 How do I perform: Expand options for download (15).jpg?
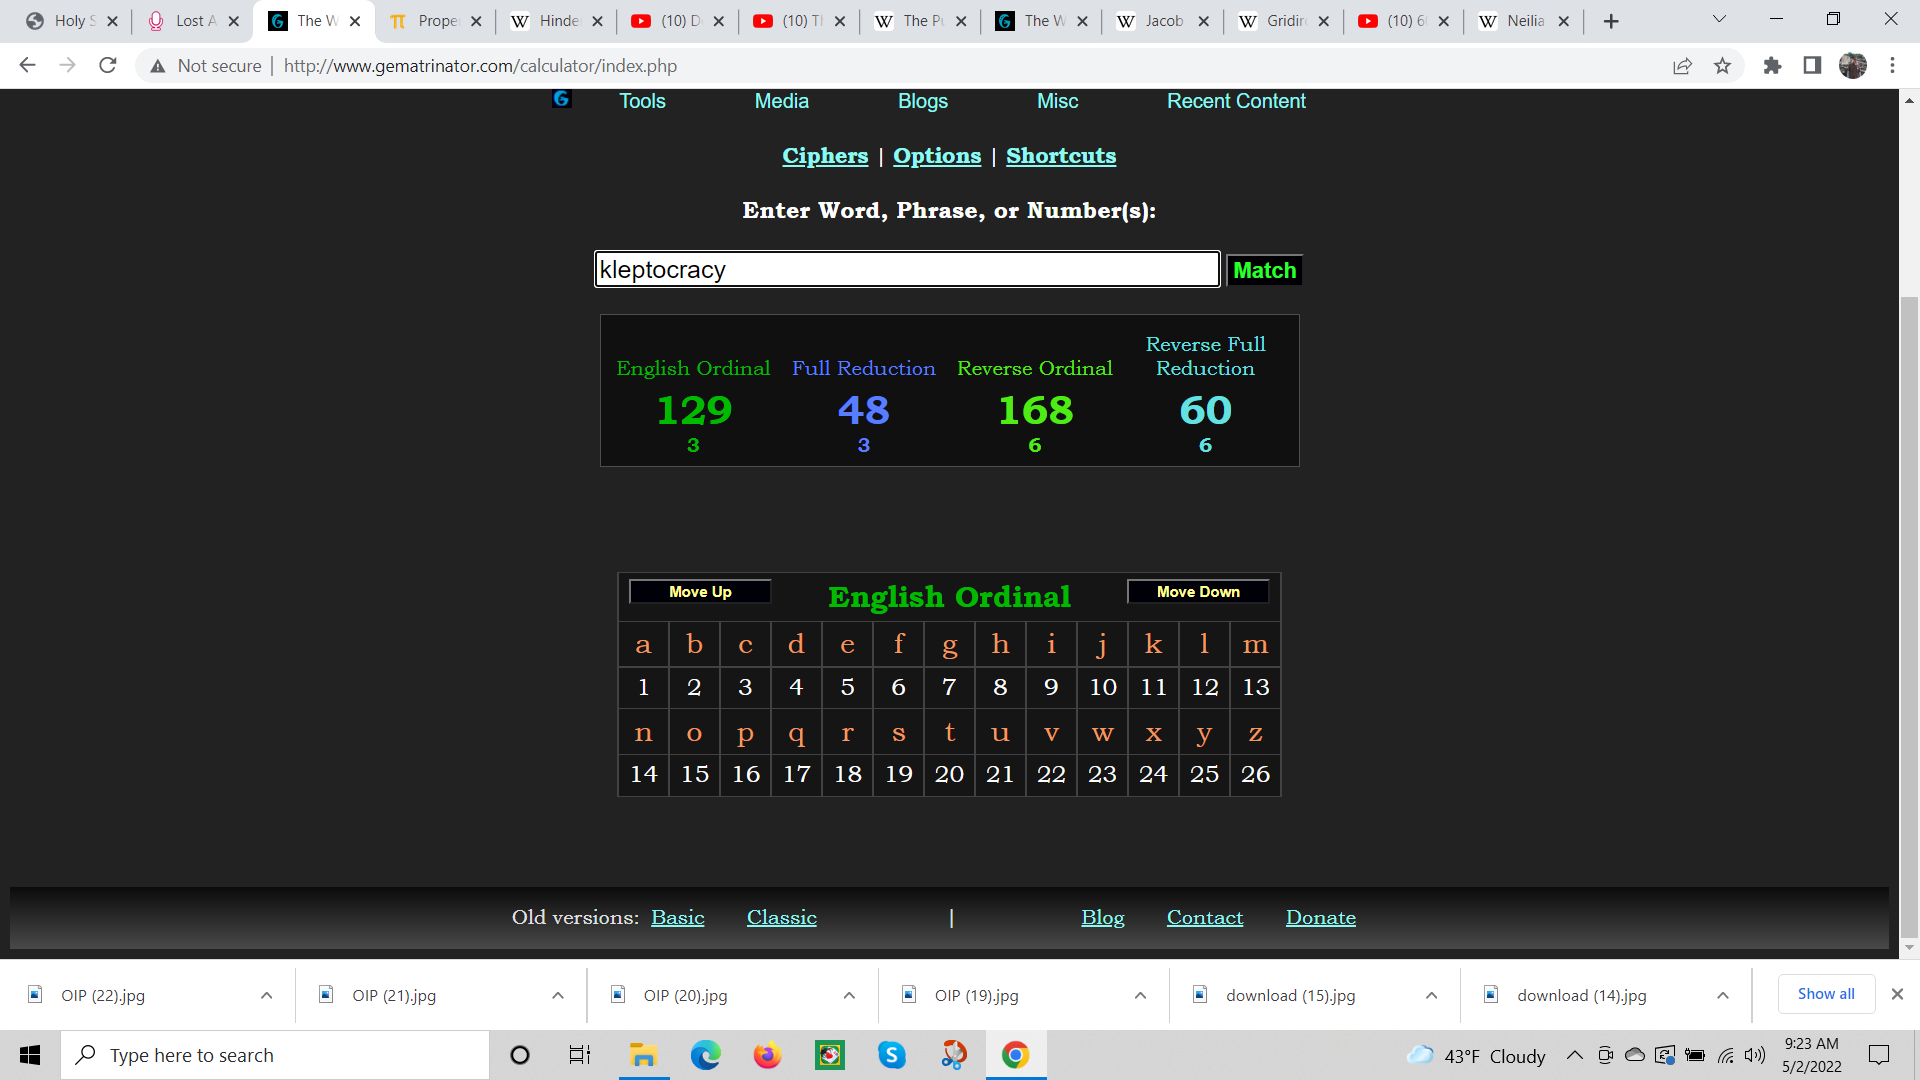coord(1431,995)
